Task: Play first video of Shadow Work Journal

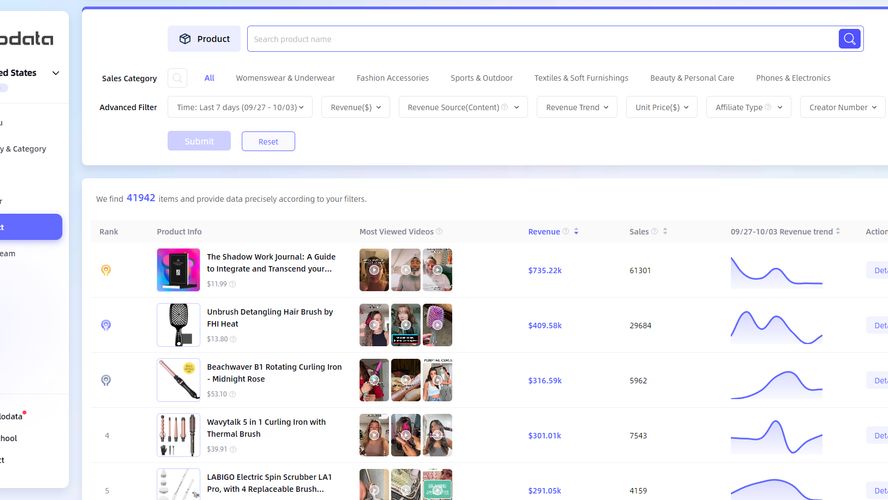Action: click(x=374, y=270)
